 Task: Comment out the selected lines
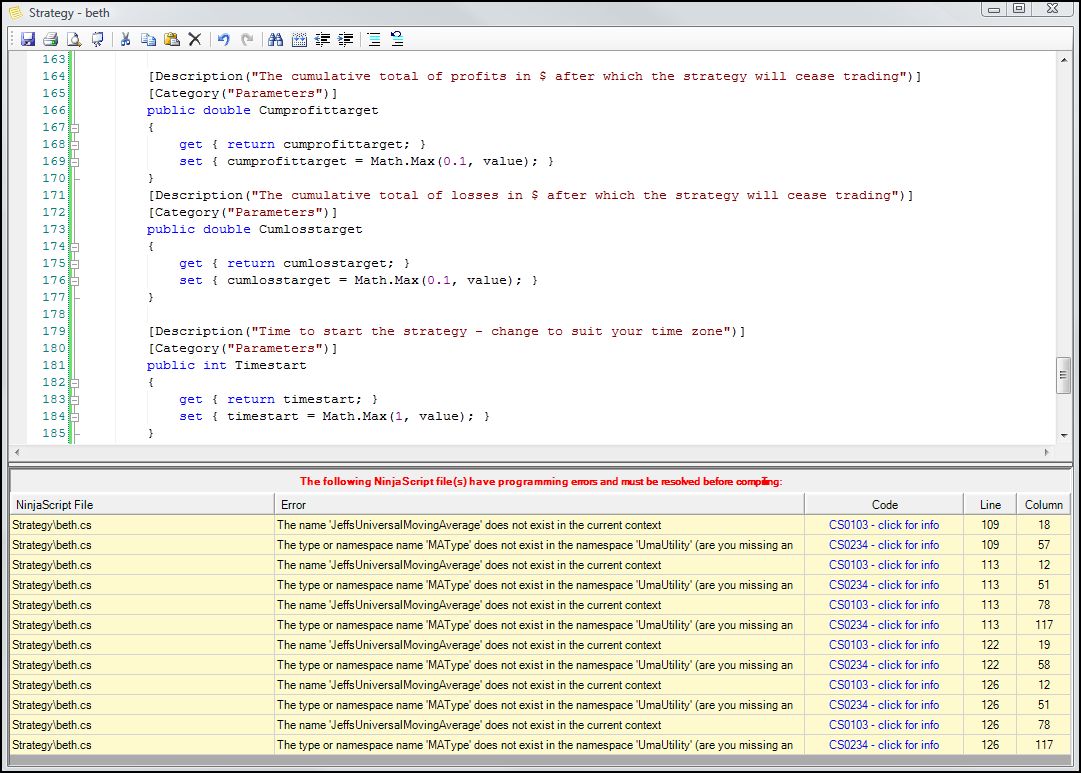point(374,39)
